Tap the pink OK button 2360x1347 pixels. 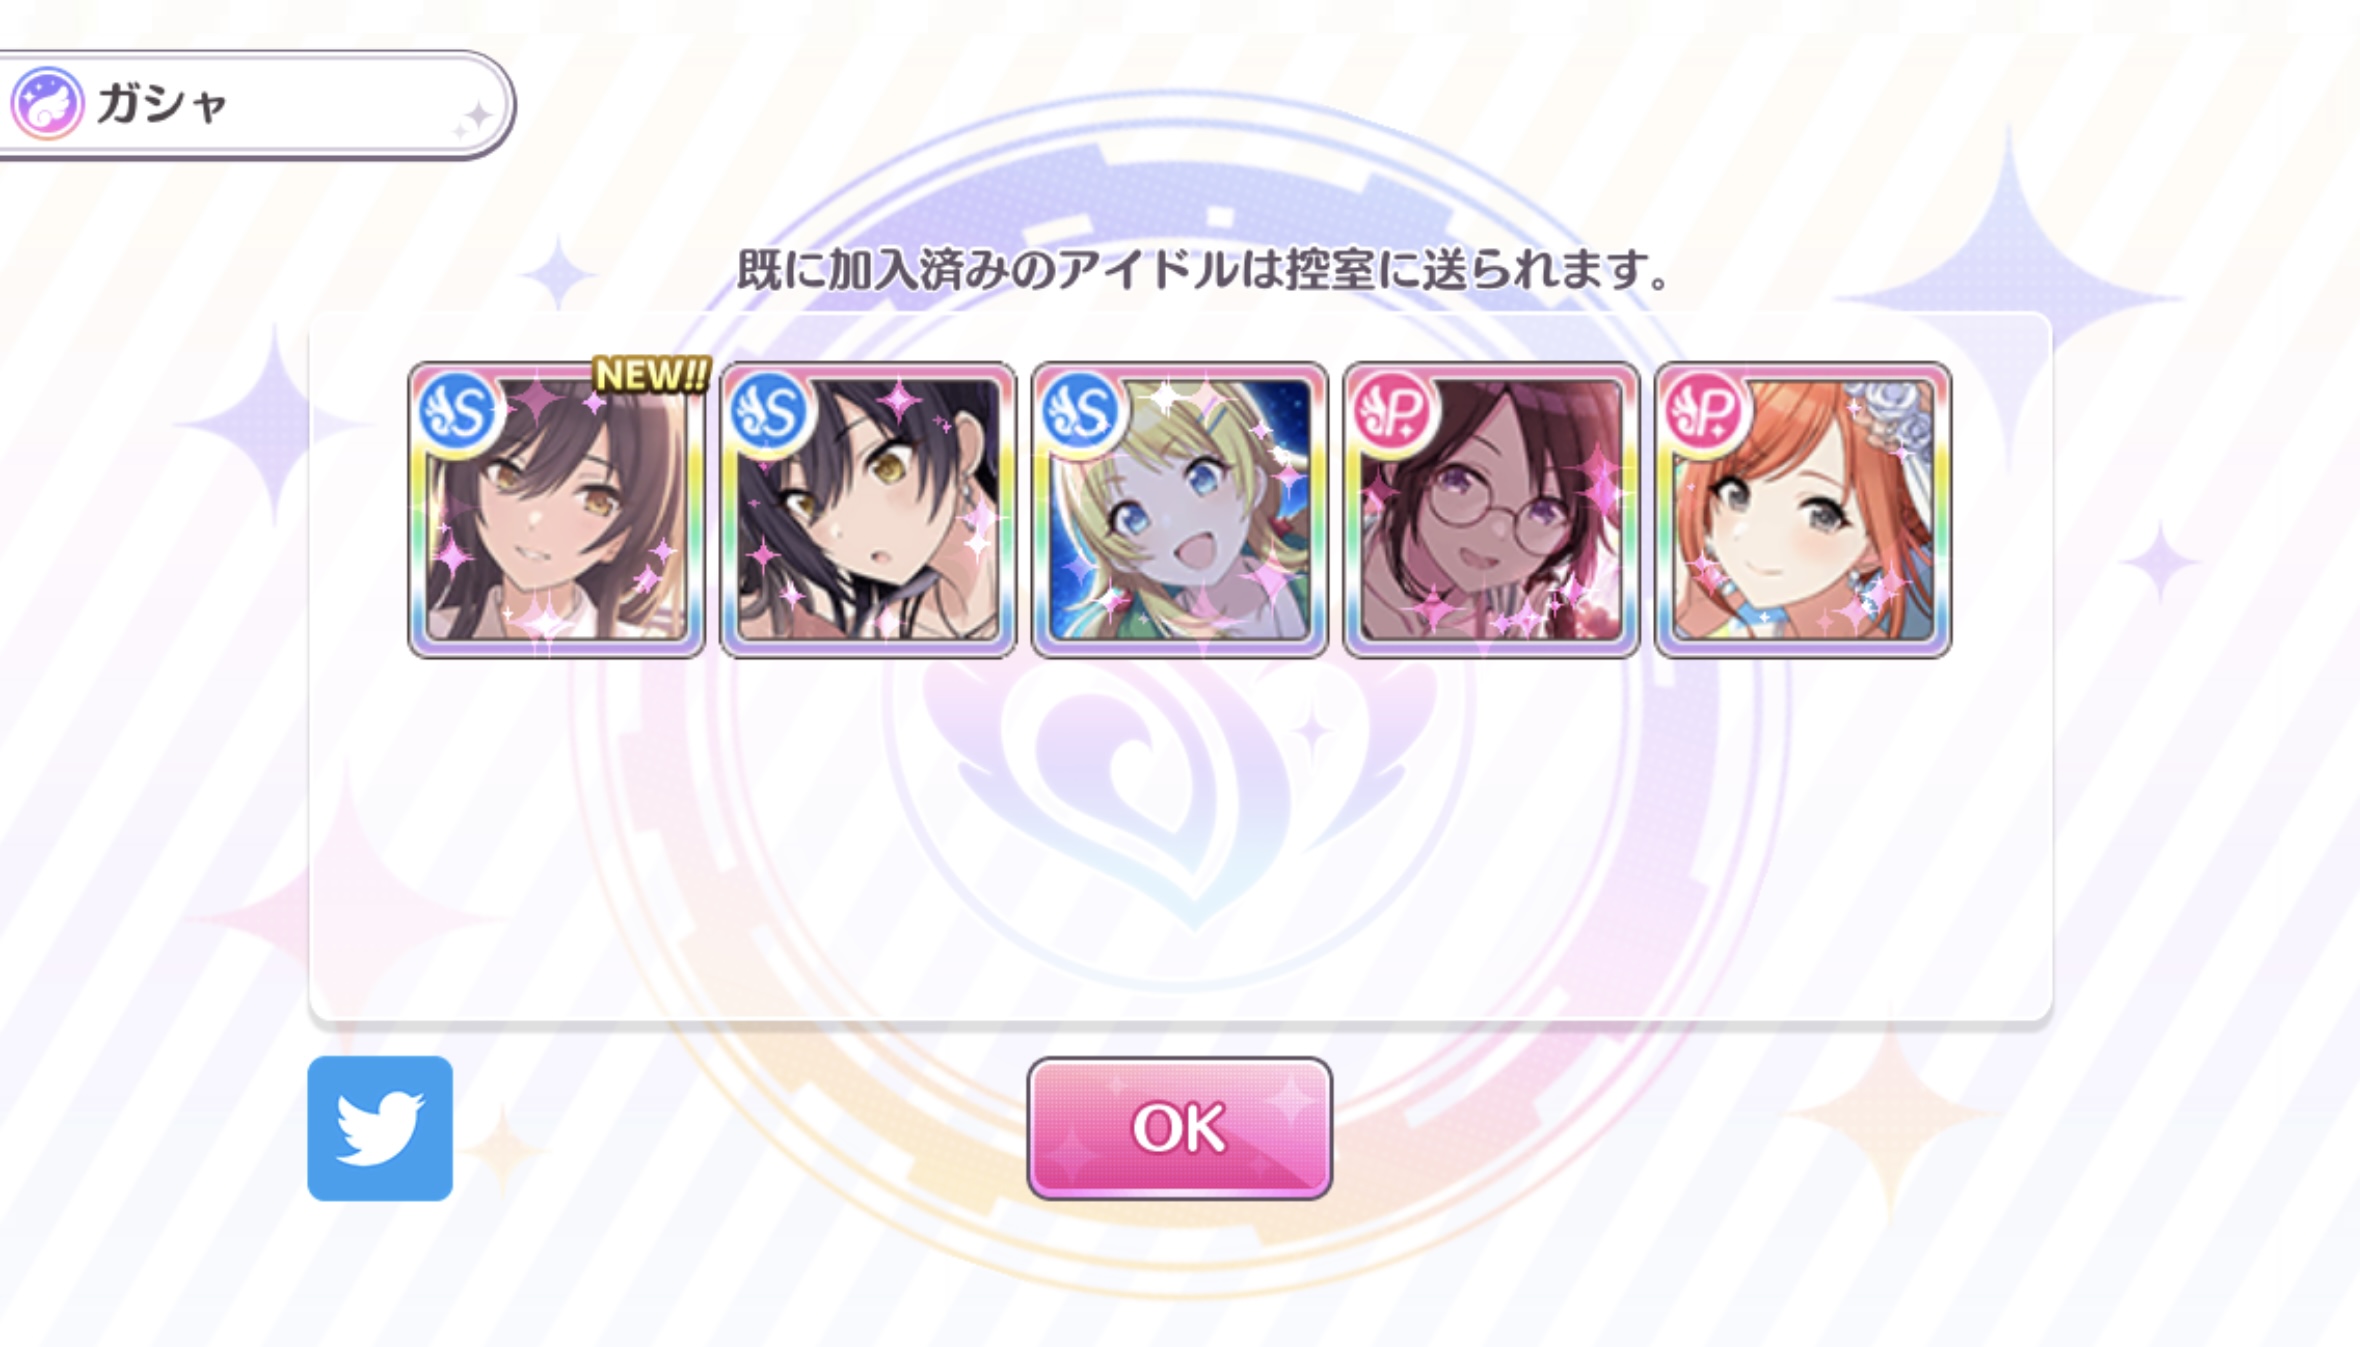1179,1128
